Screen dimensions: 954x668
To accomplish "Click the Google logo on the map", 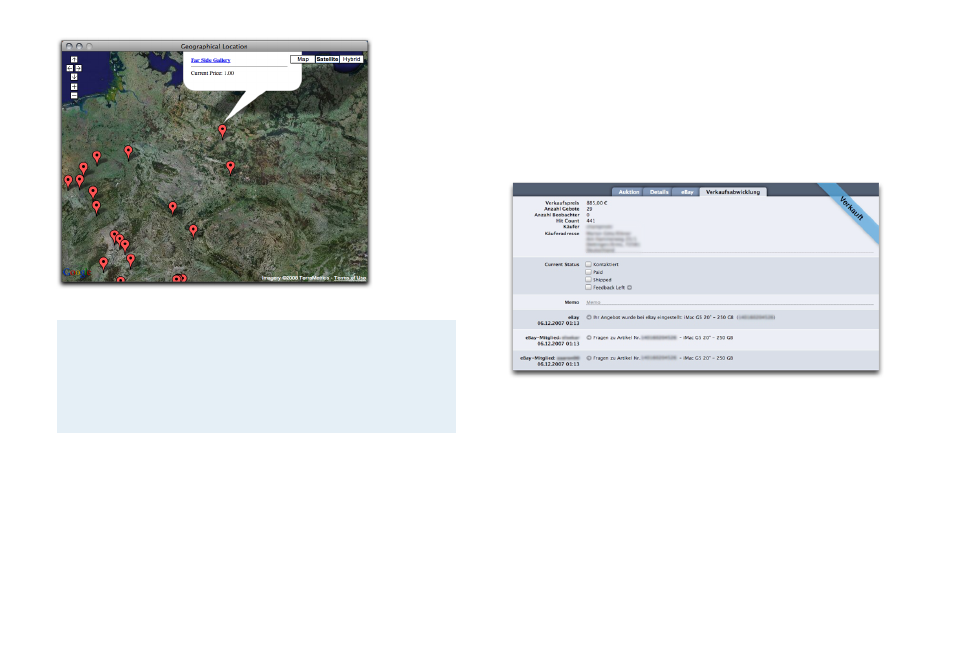I will (x=77, y=273).
